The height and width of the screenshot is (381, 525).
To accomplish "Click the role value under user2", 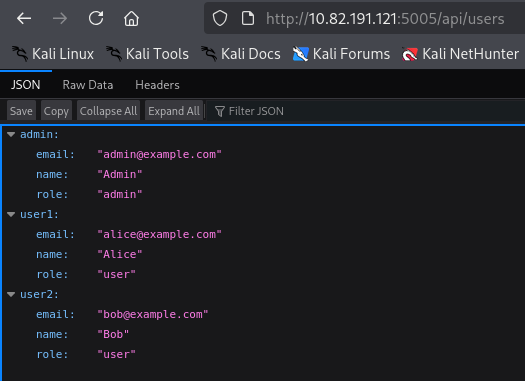I will pos(116,355).
